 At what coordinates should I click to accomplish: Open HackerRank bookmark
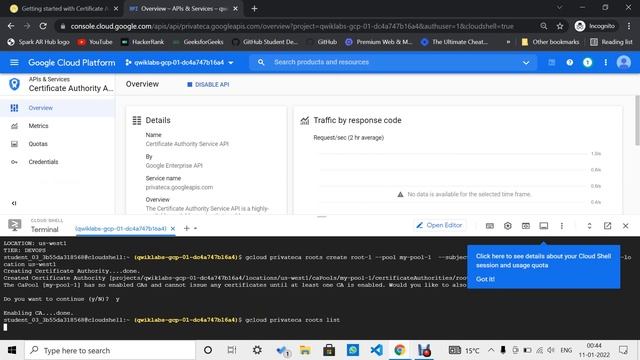(x=142, y=42)
